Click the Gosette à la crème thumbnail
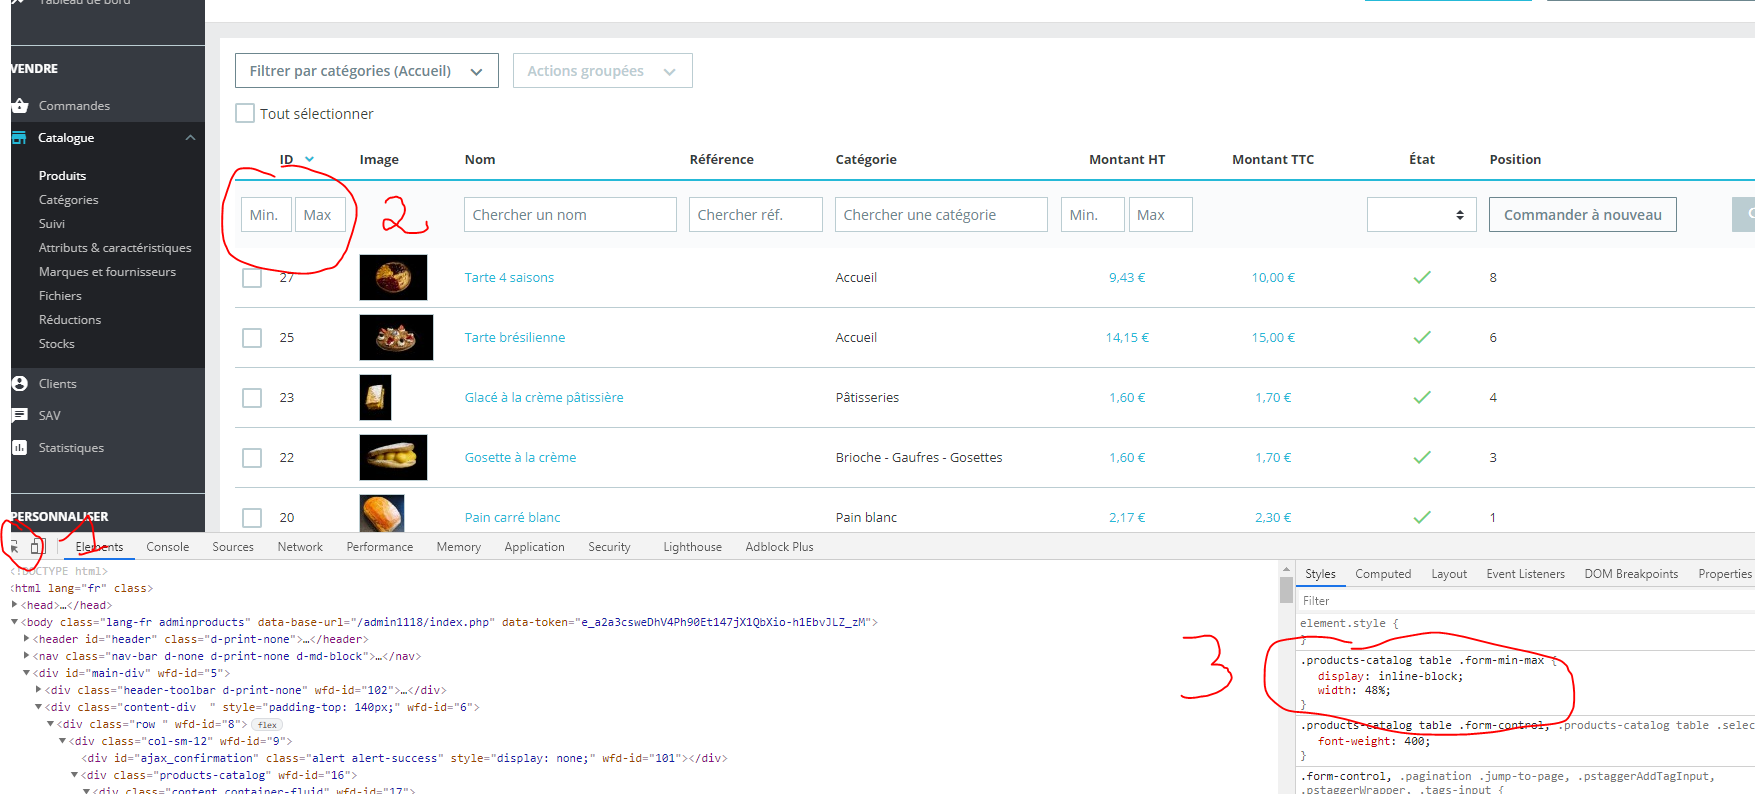The width and height of the screenshot is (1755, 794). coord(393,457)
